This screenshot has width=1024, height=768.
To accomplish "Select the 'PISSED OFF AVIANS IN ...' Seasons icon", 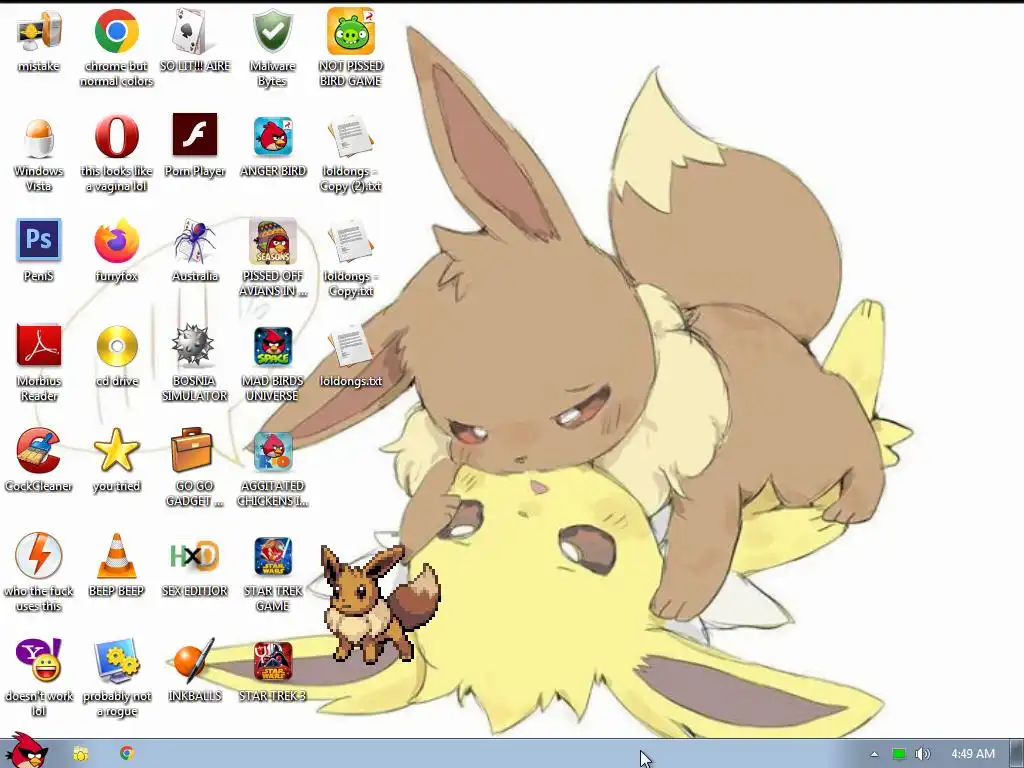I will (x=272, y=241).
